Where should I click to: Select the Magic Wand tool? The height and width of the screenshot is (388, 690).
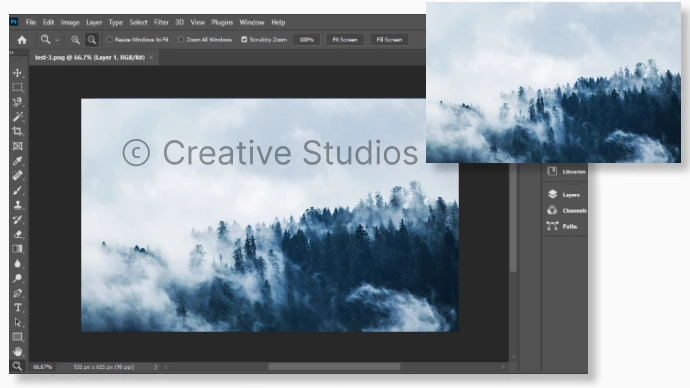18,117
